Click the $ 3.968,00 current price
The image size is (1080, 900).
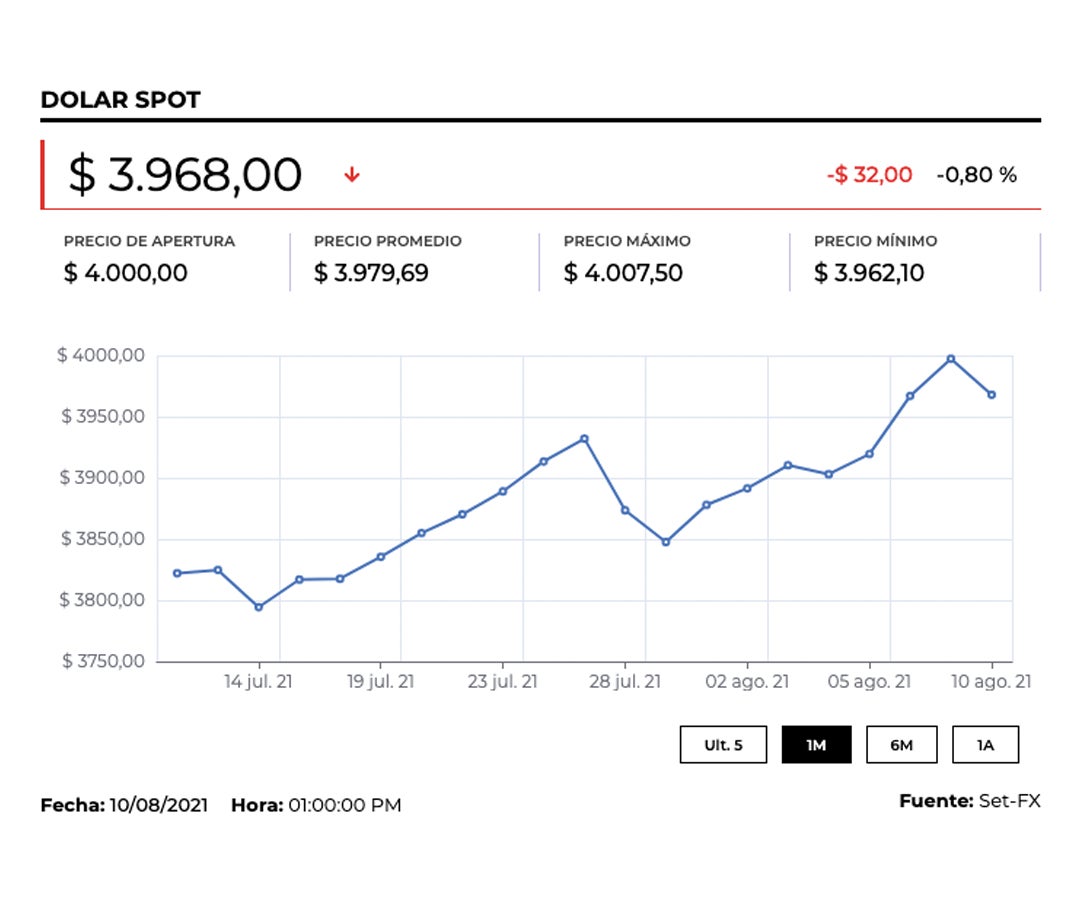185,175
